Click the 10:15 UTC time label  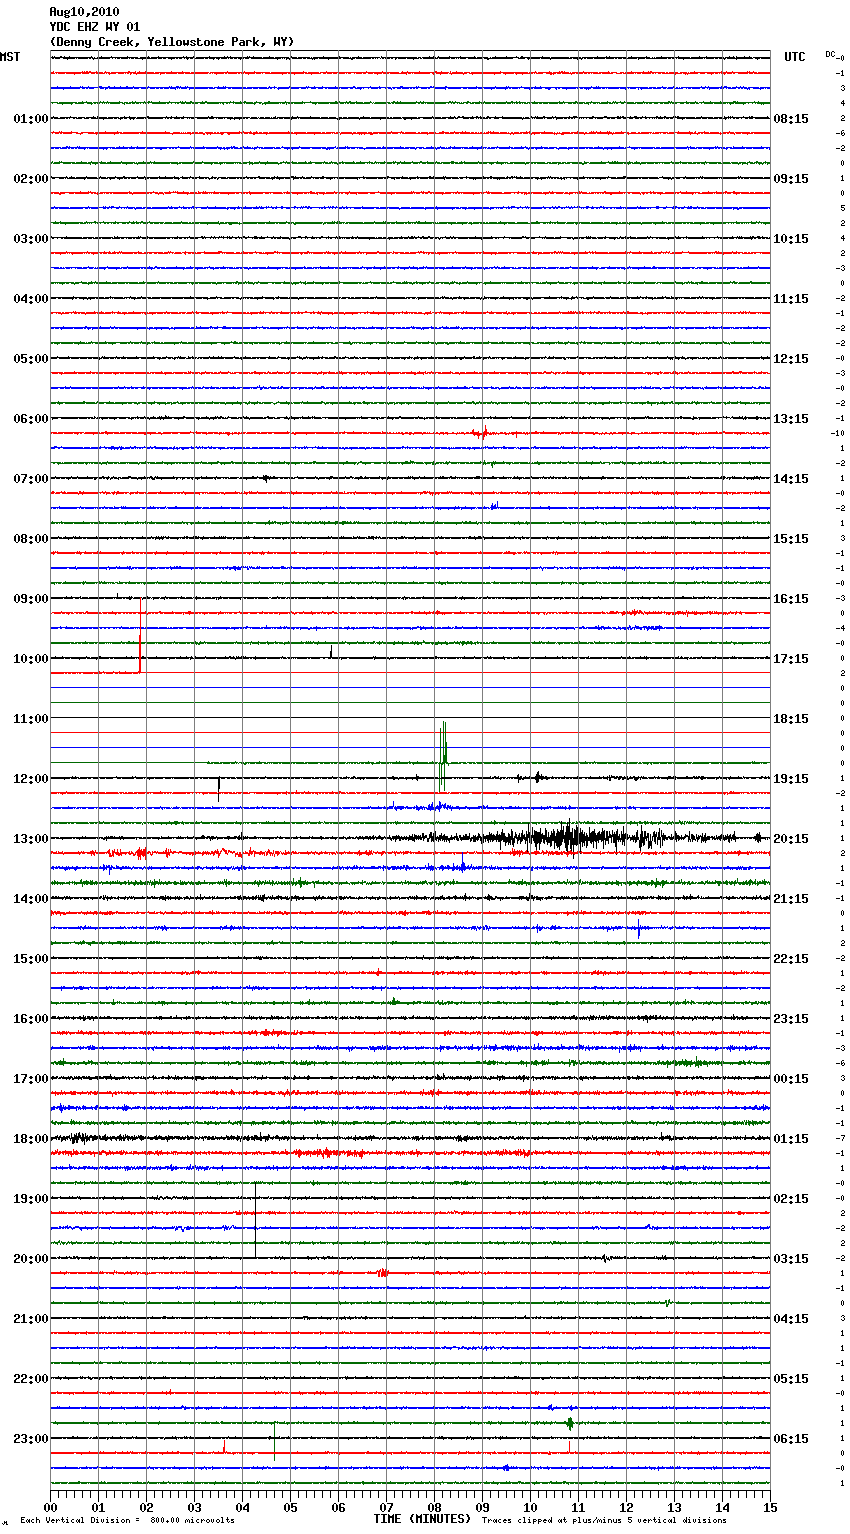pyautogui.click(x=791, y=239)
